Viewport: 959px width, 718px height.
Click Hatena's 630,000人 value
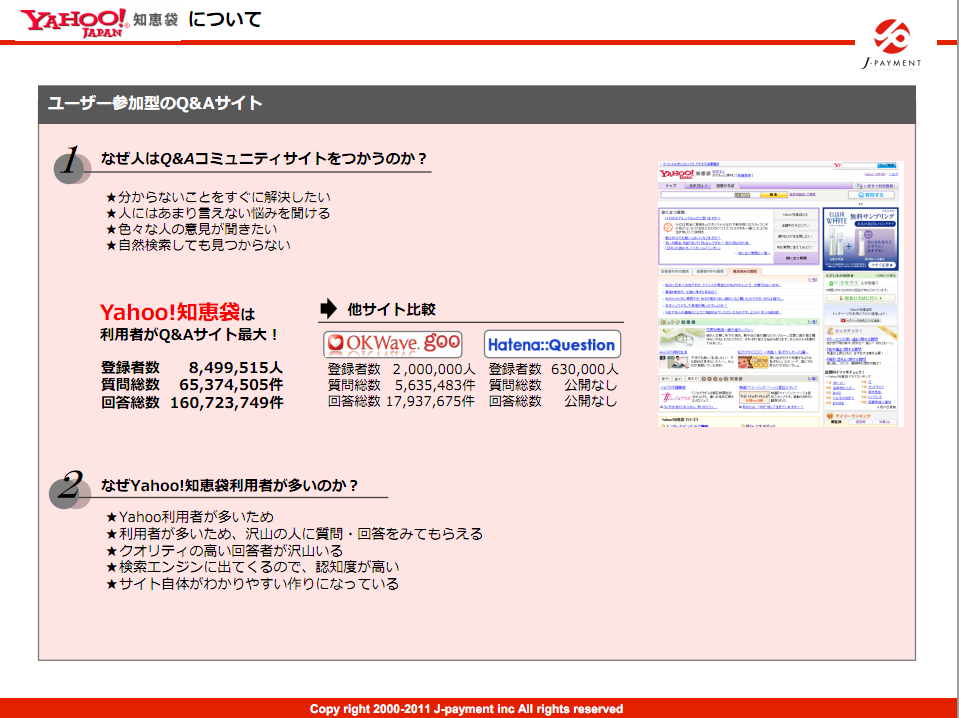[x=584, y=369]
